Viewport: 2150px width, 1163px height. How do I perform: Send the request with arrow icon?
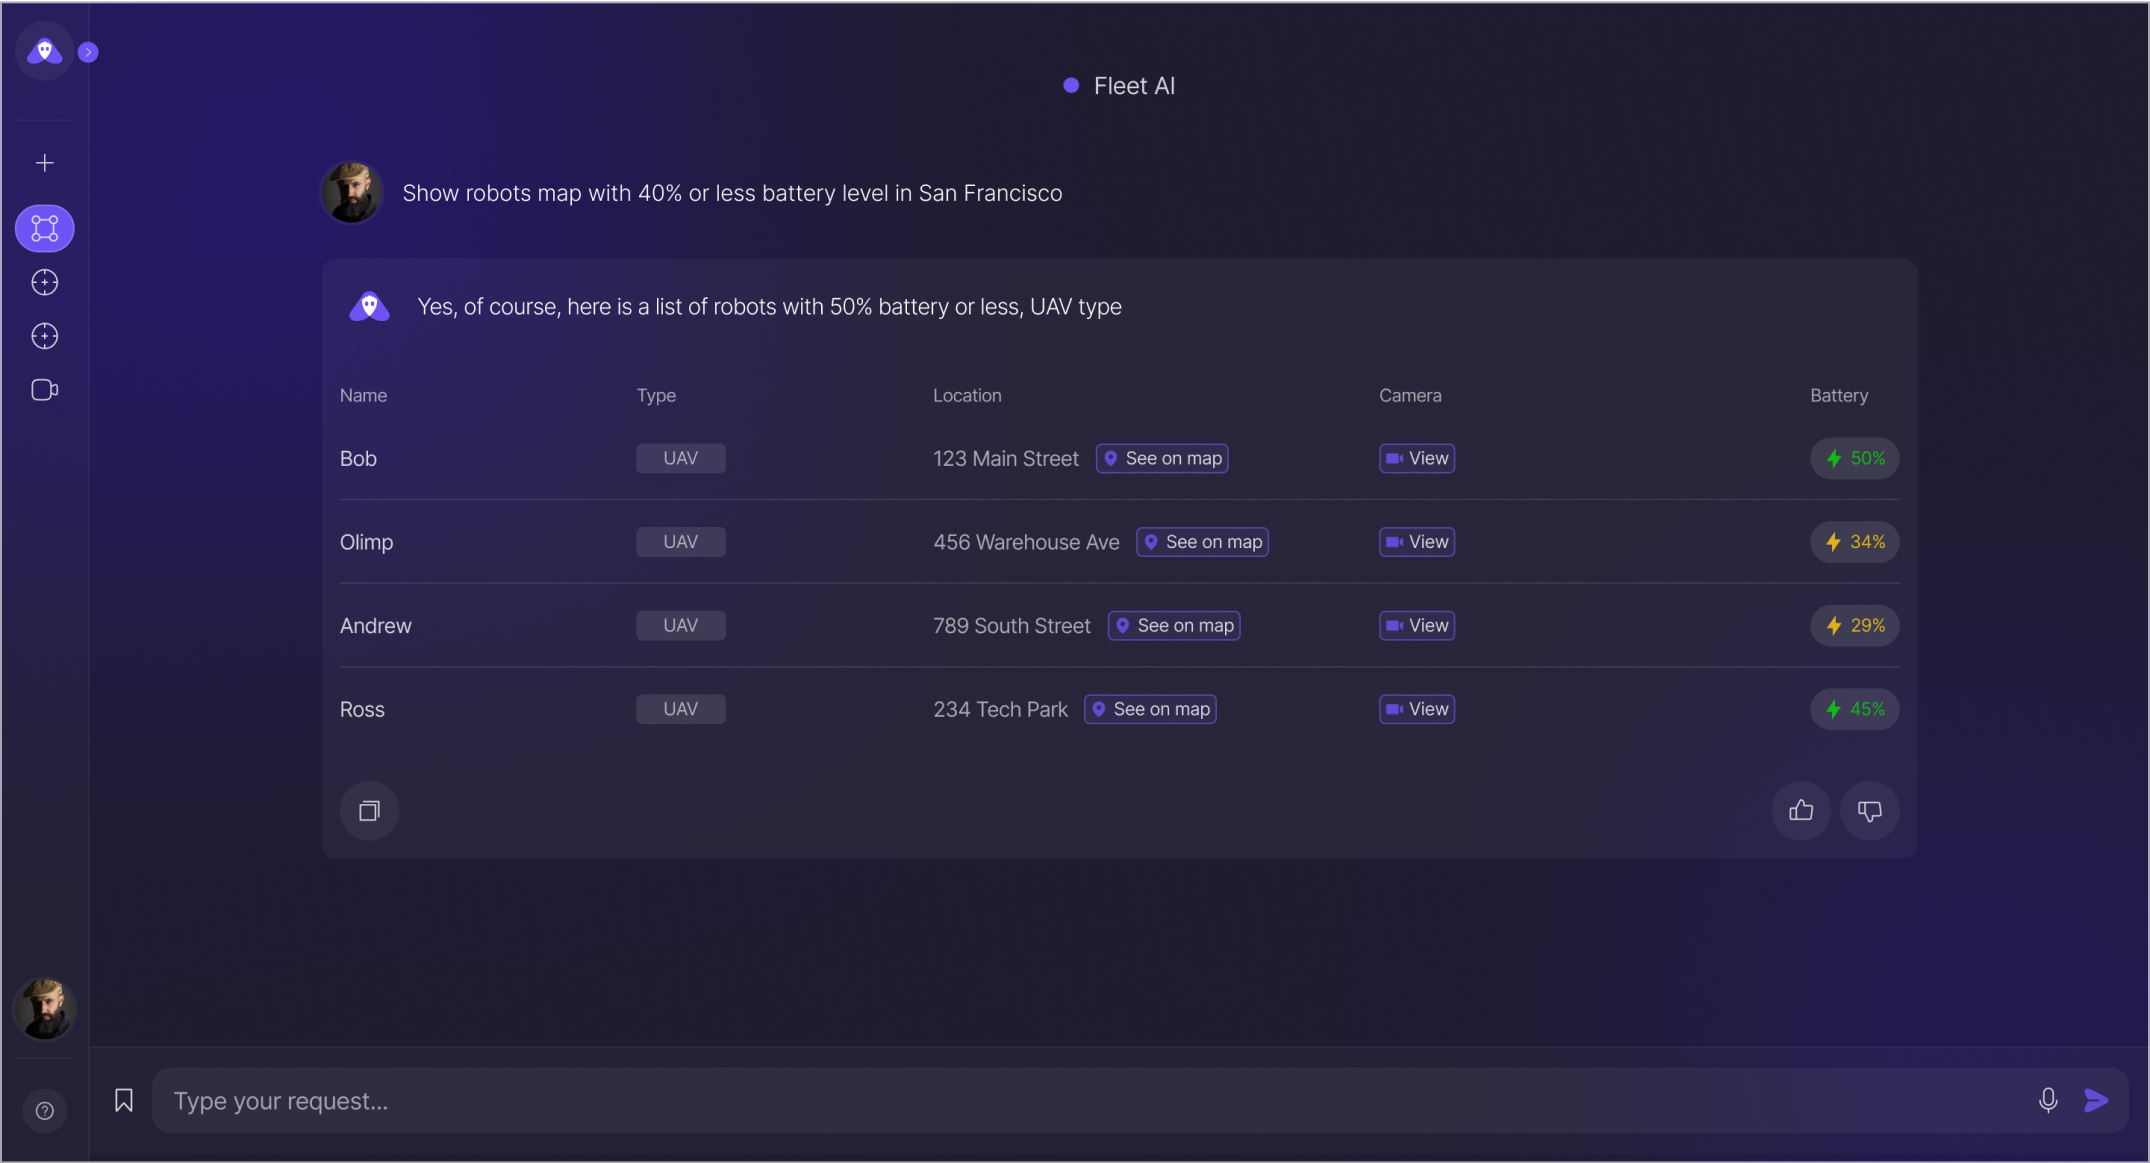coord(2096,1100)
